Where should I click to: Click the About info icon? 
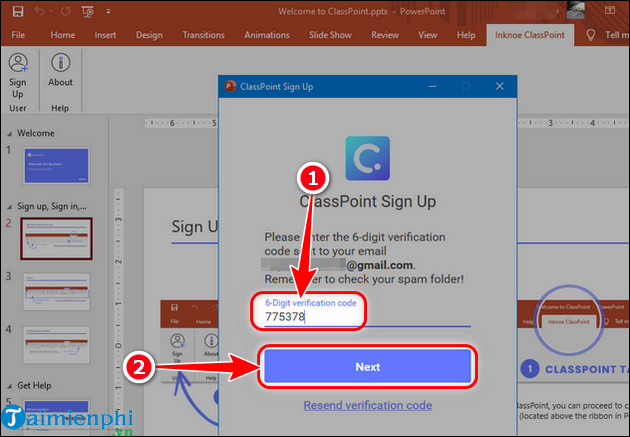coord(60,64)
